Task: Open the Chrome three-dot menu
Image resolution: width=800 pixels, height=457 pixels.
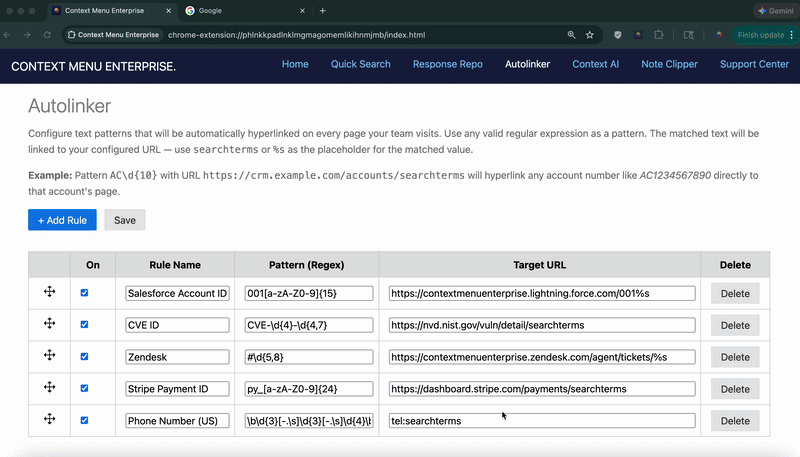Action: coord(791,35)
